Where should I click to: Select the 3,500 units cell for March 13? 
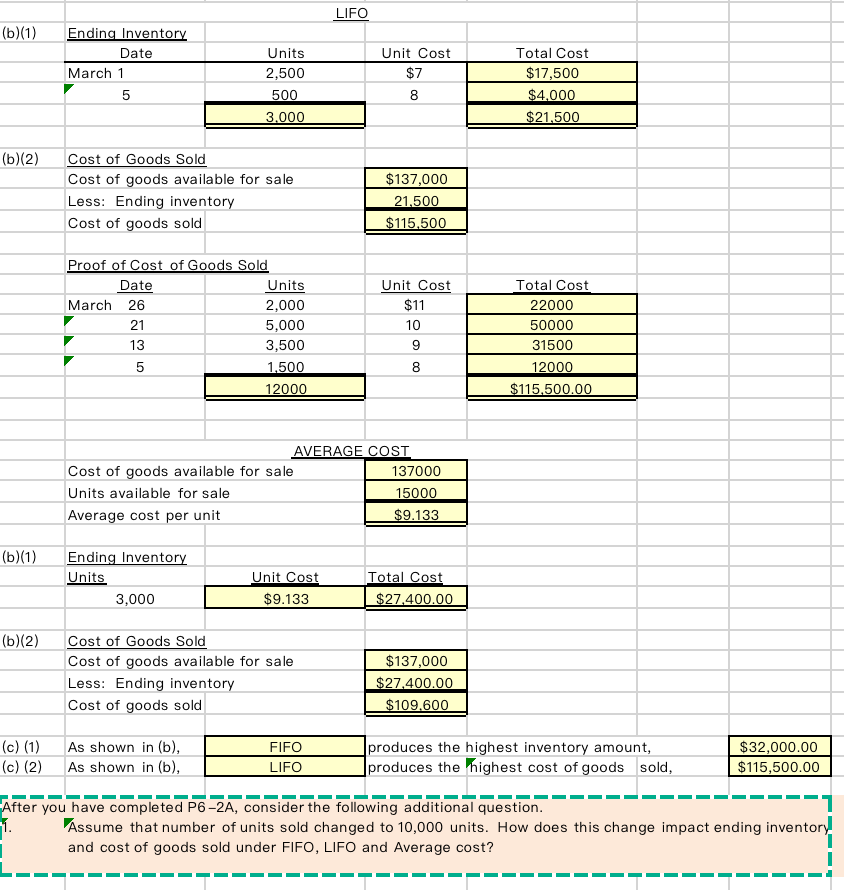tap(285, 345)
